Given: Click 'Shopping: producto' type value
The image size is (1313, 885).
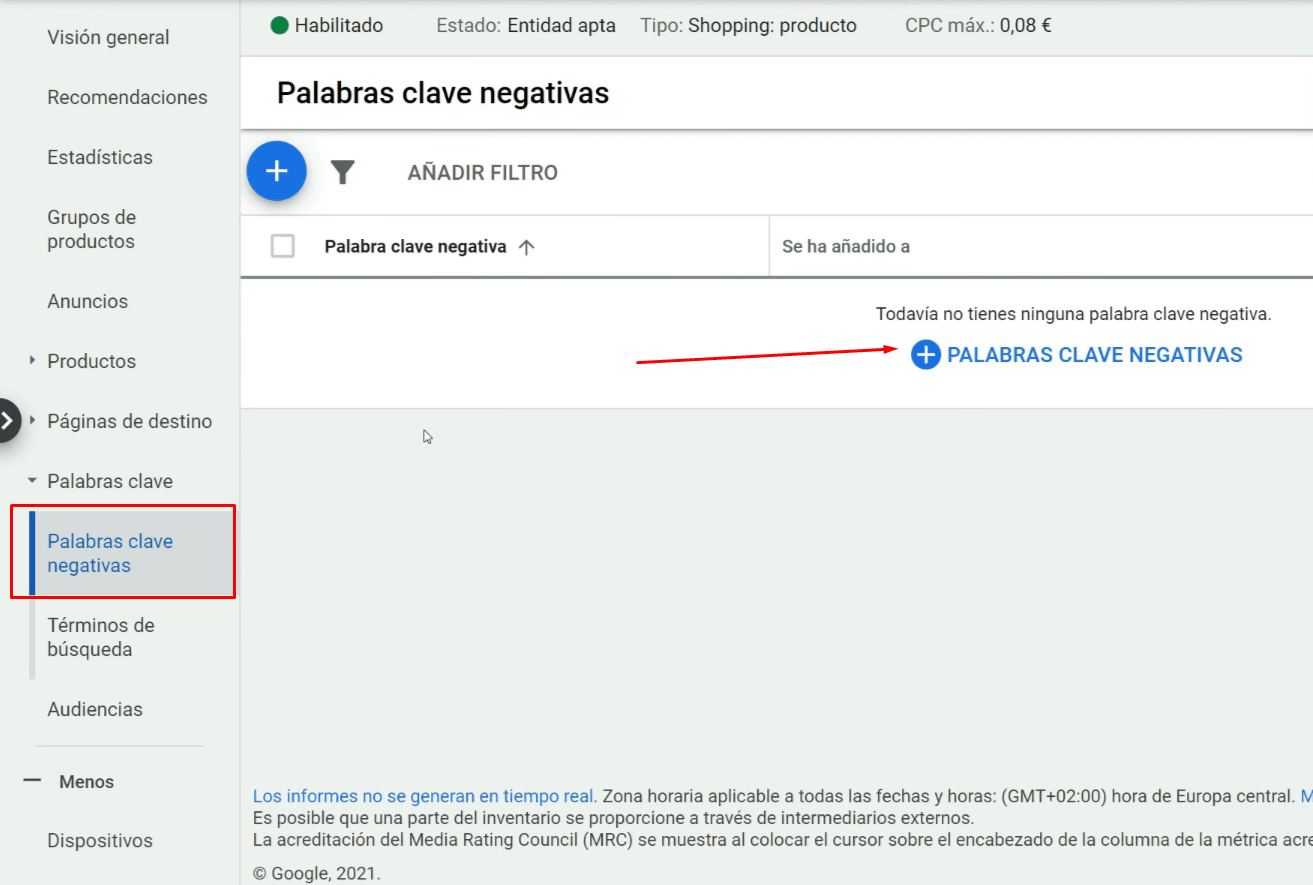Looking at the screenshot, I should click(772, 26).
